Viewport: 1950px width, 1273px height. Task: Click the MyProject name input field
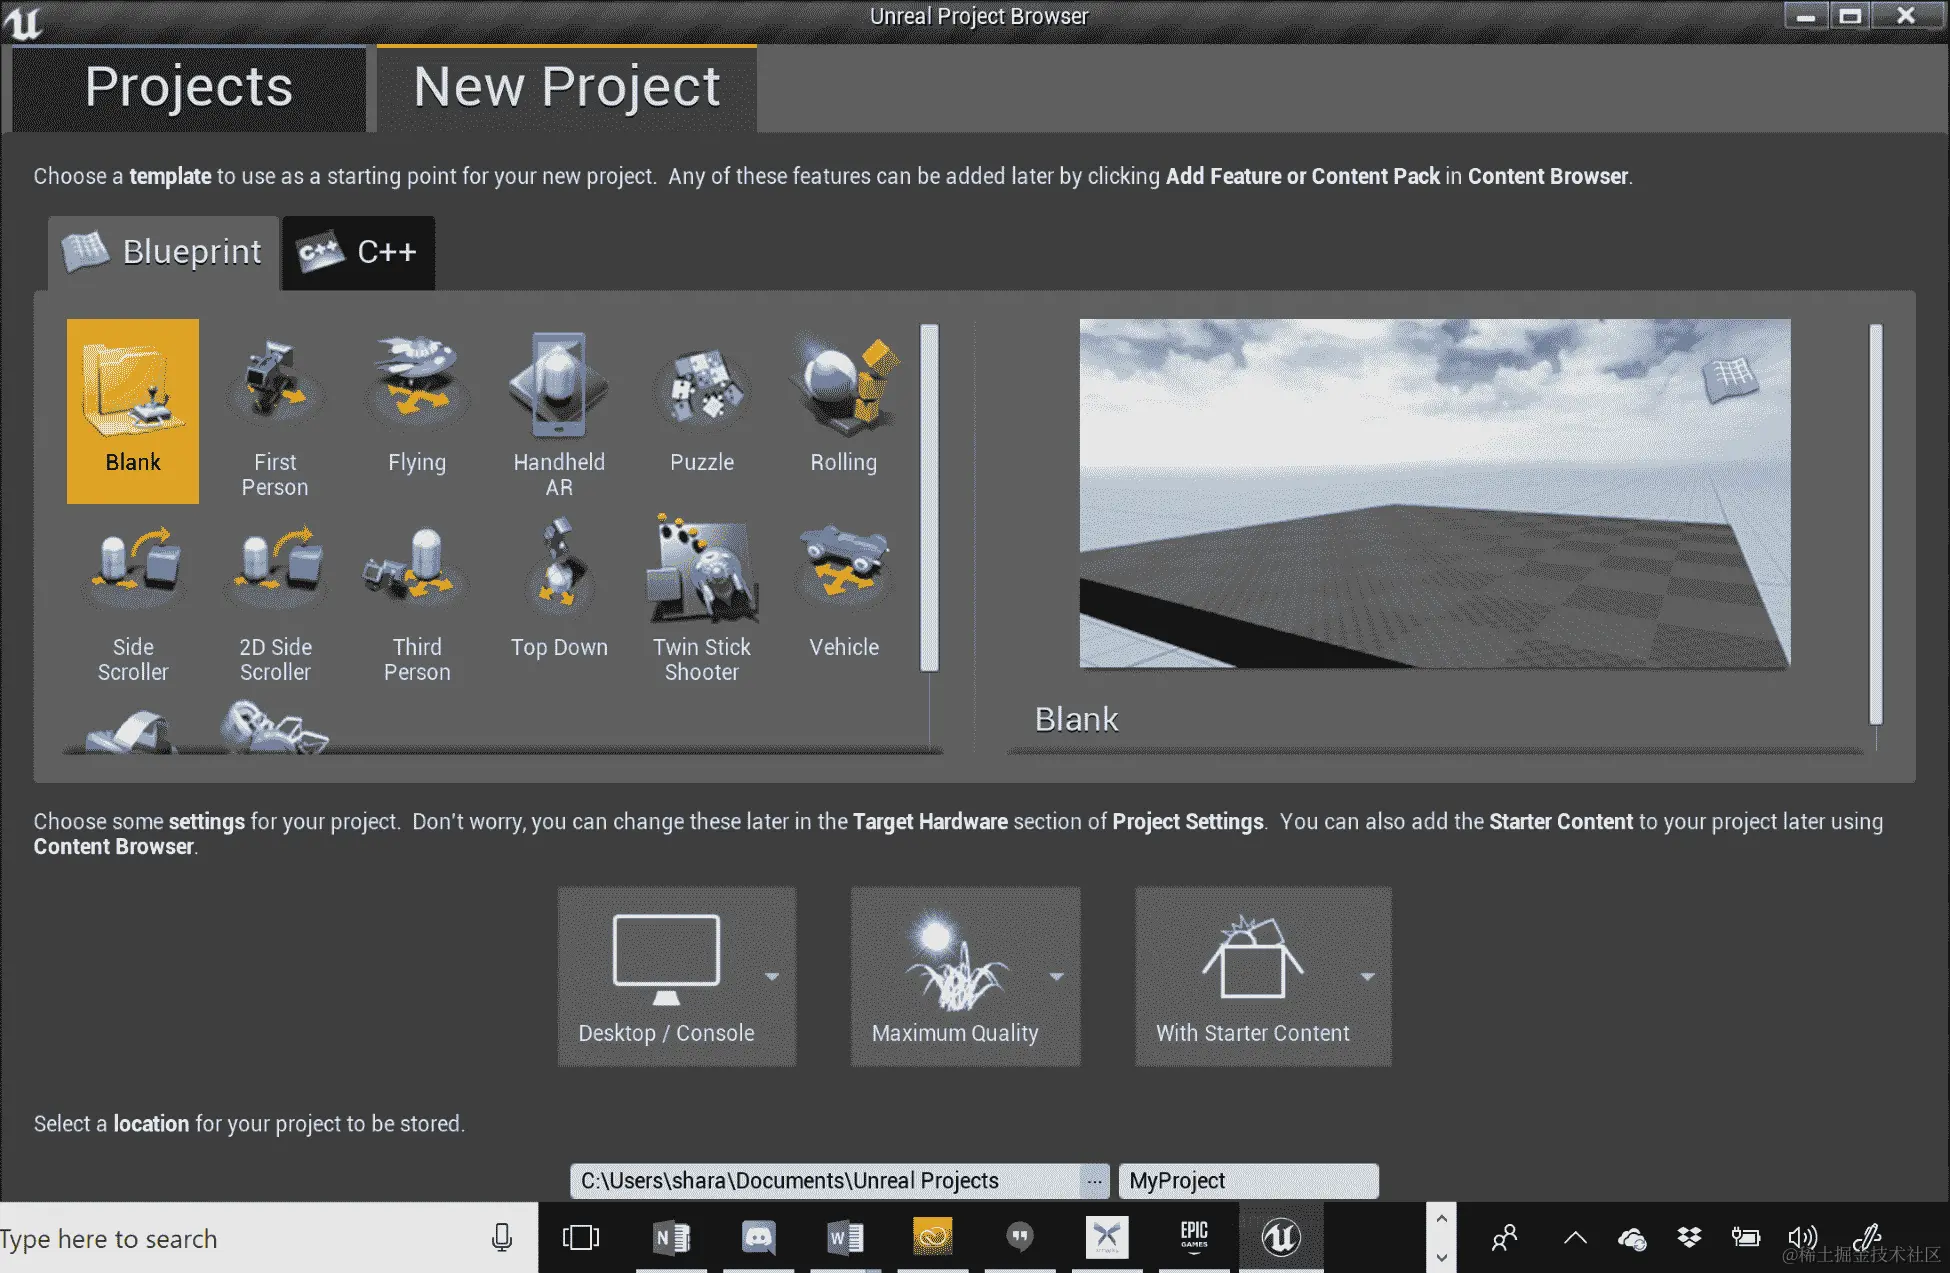pyautogui.click(x=1248, y=1181)
